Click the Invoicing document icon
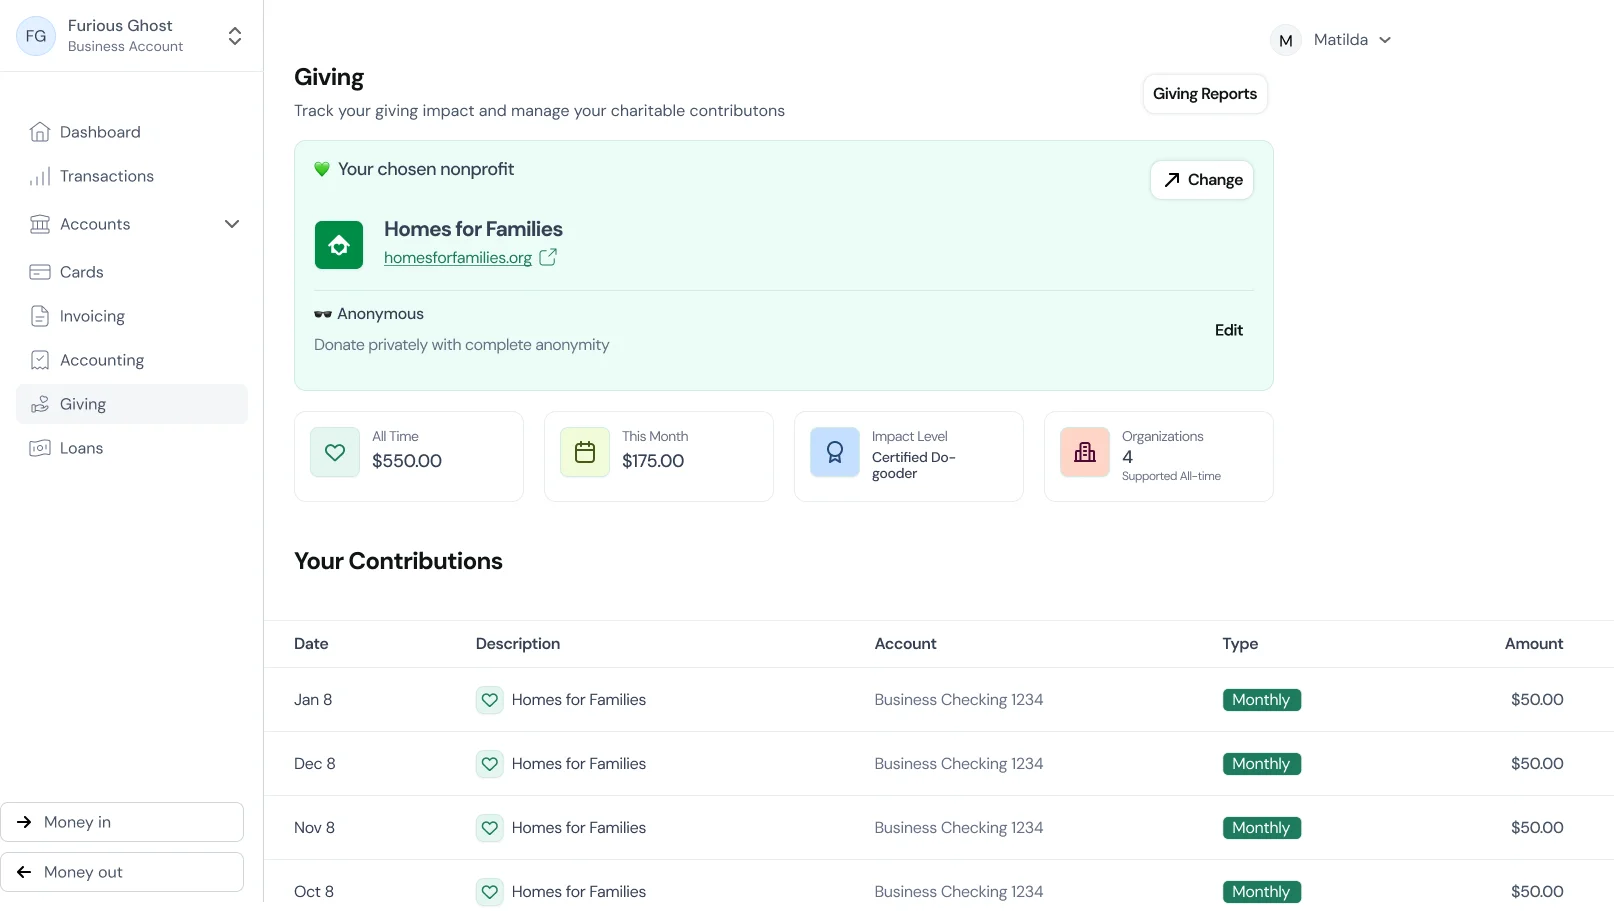Screen dimensions: 1614x911 40,316
